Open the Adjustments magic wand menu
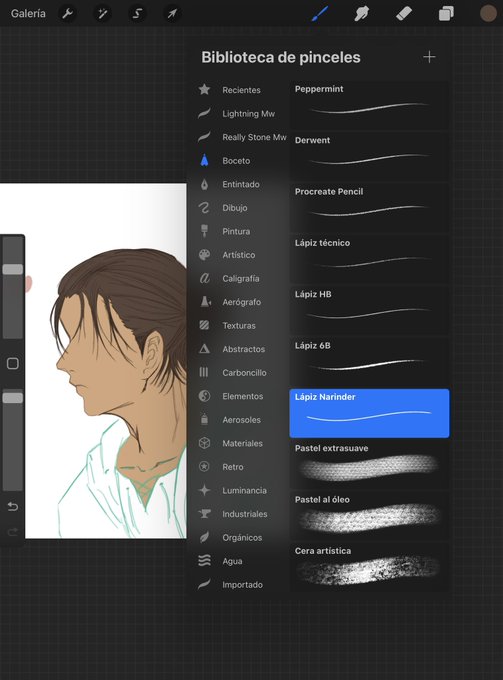 102,14
